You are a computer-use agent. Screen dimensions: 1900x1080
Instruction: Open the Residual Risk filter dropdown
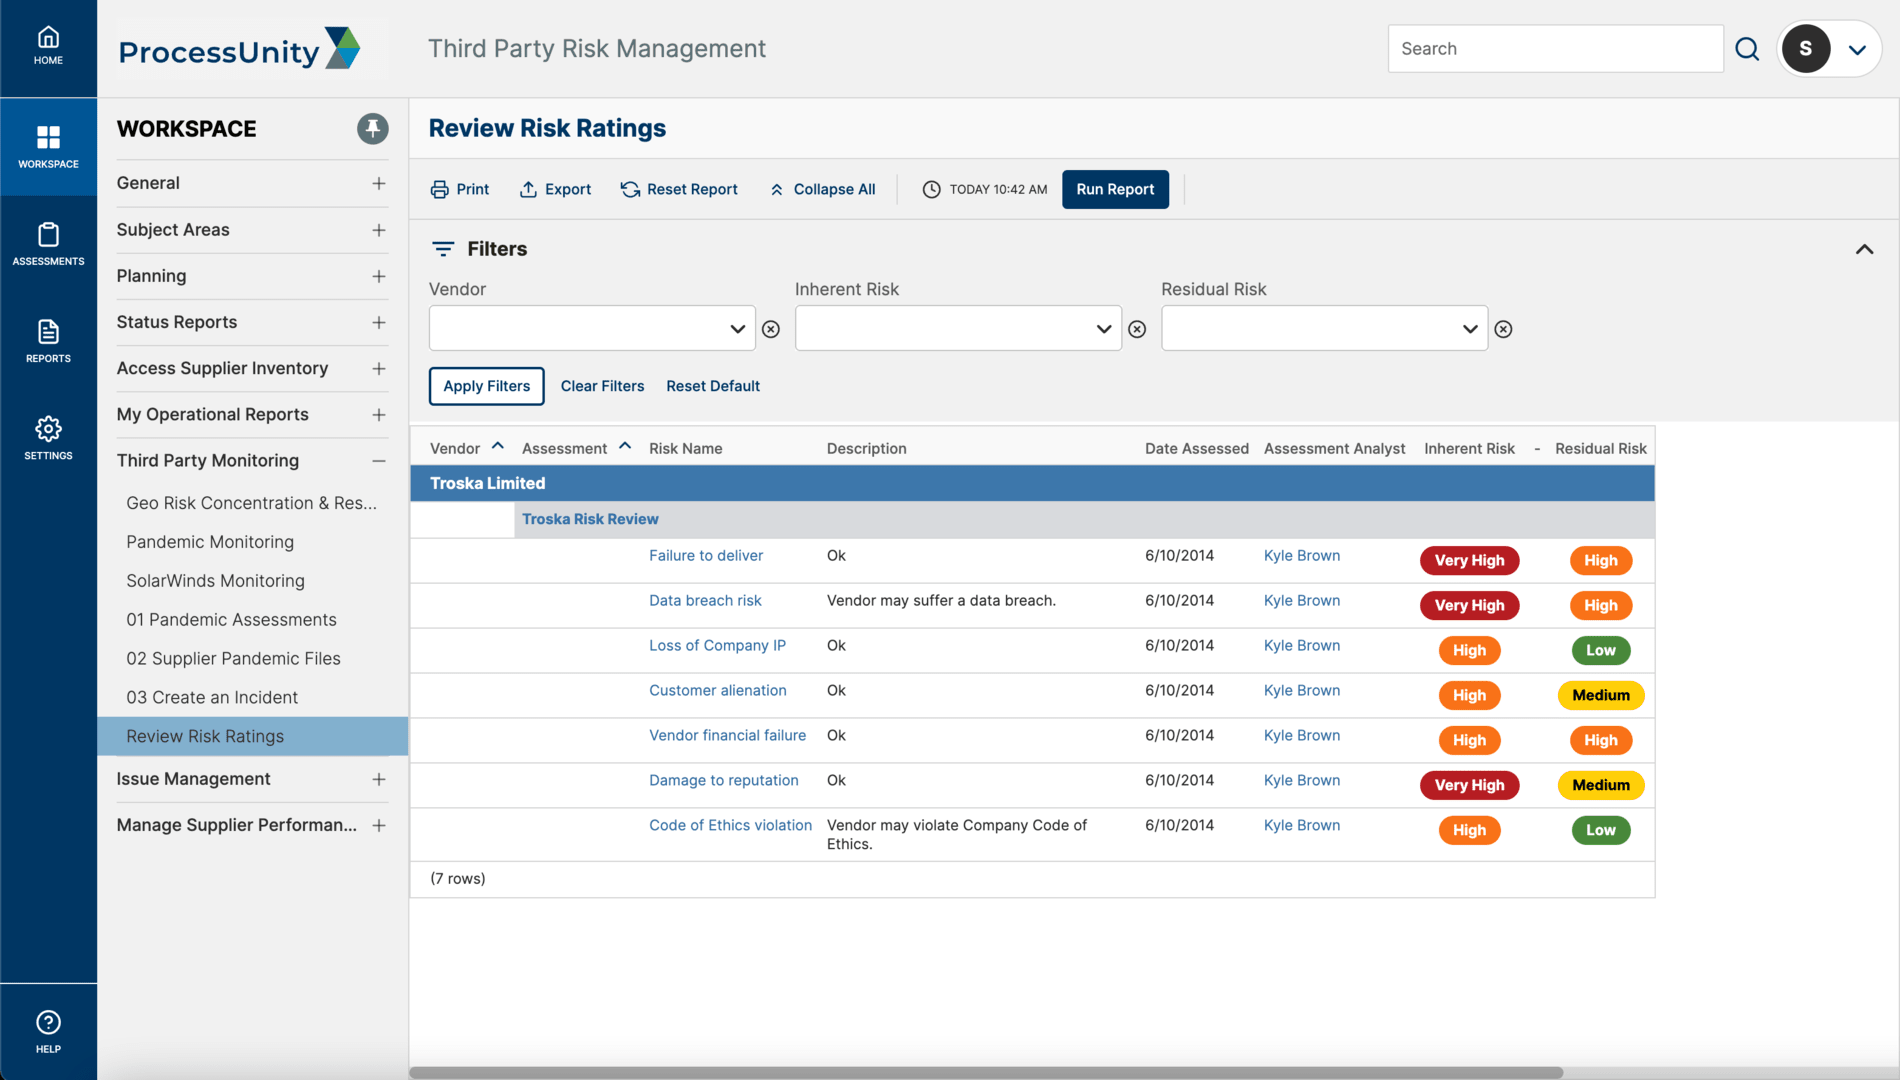[x=1324, y=328]
